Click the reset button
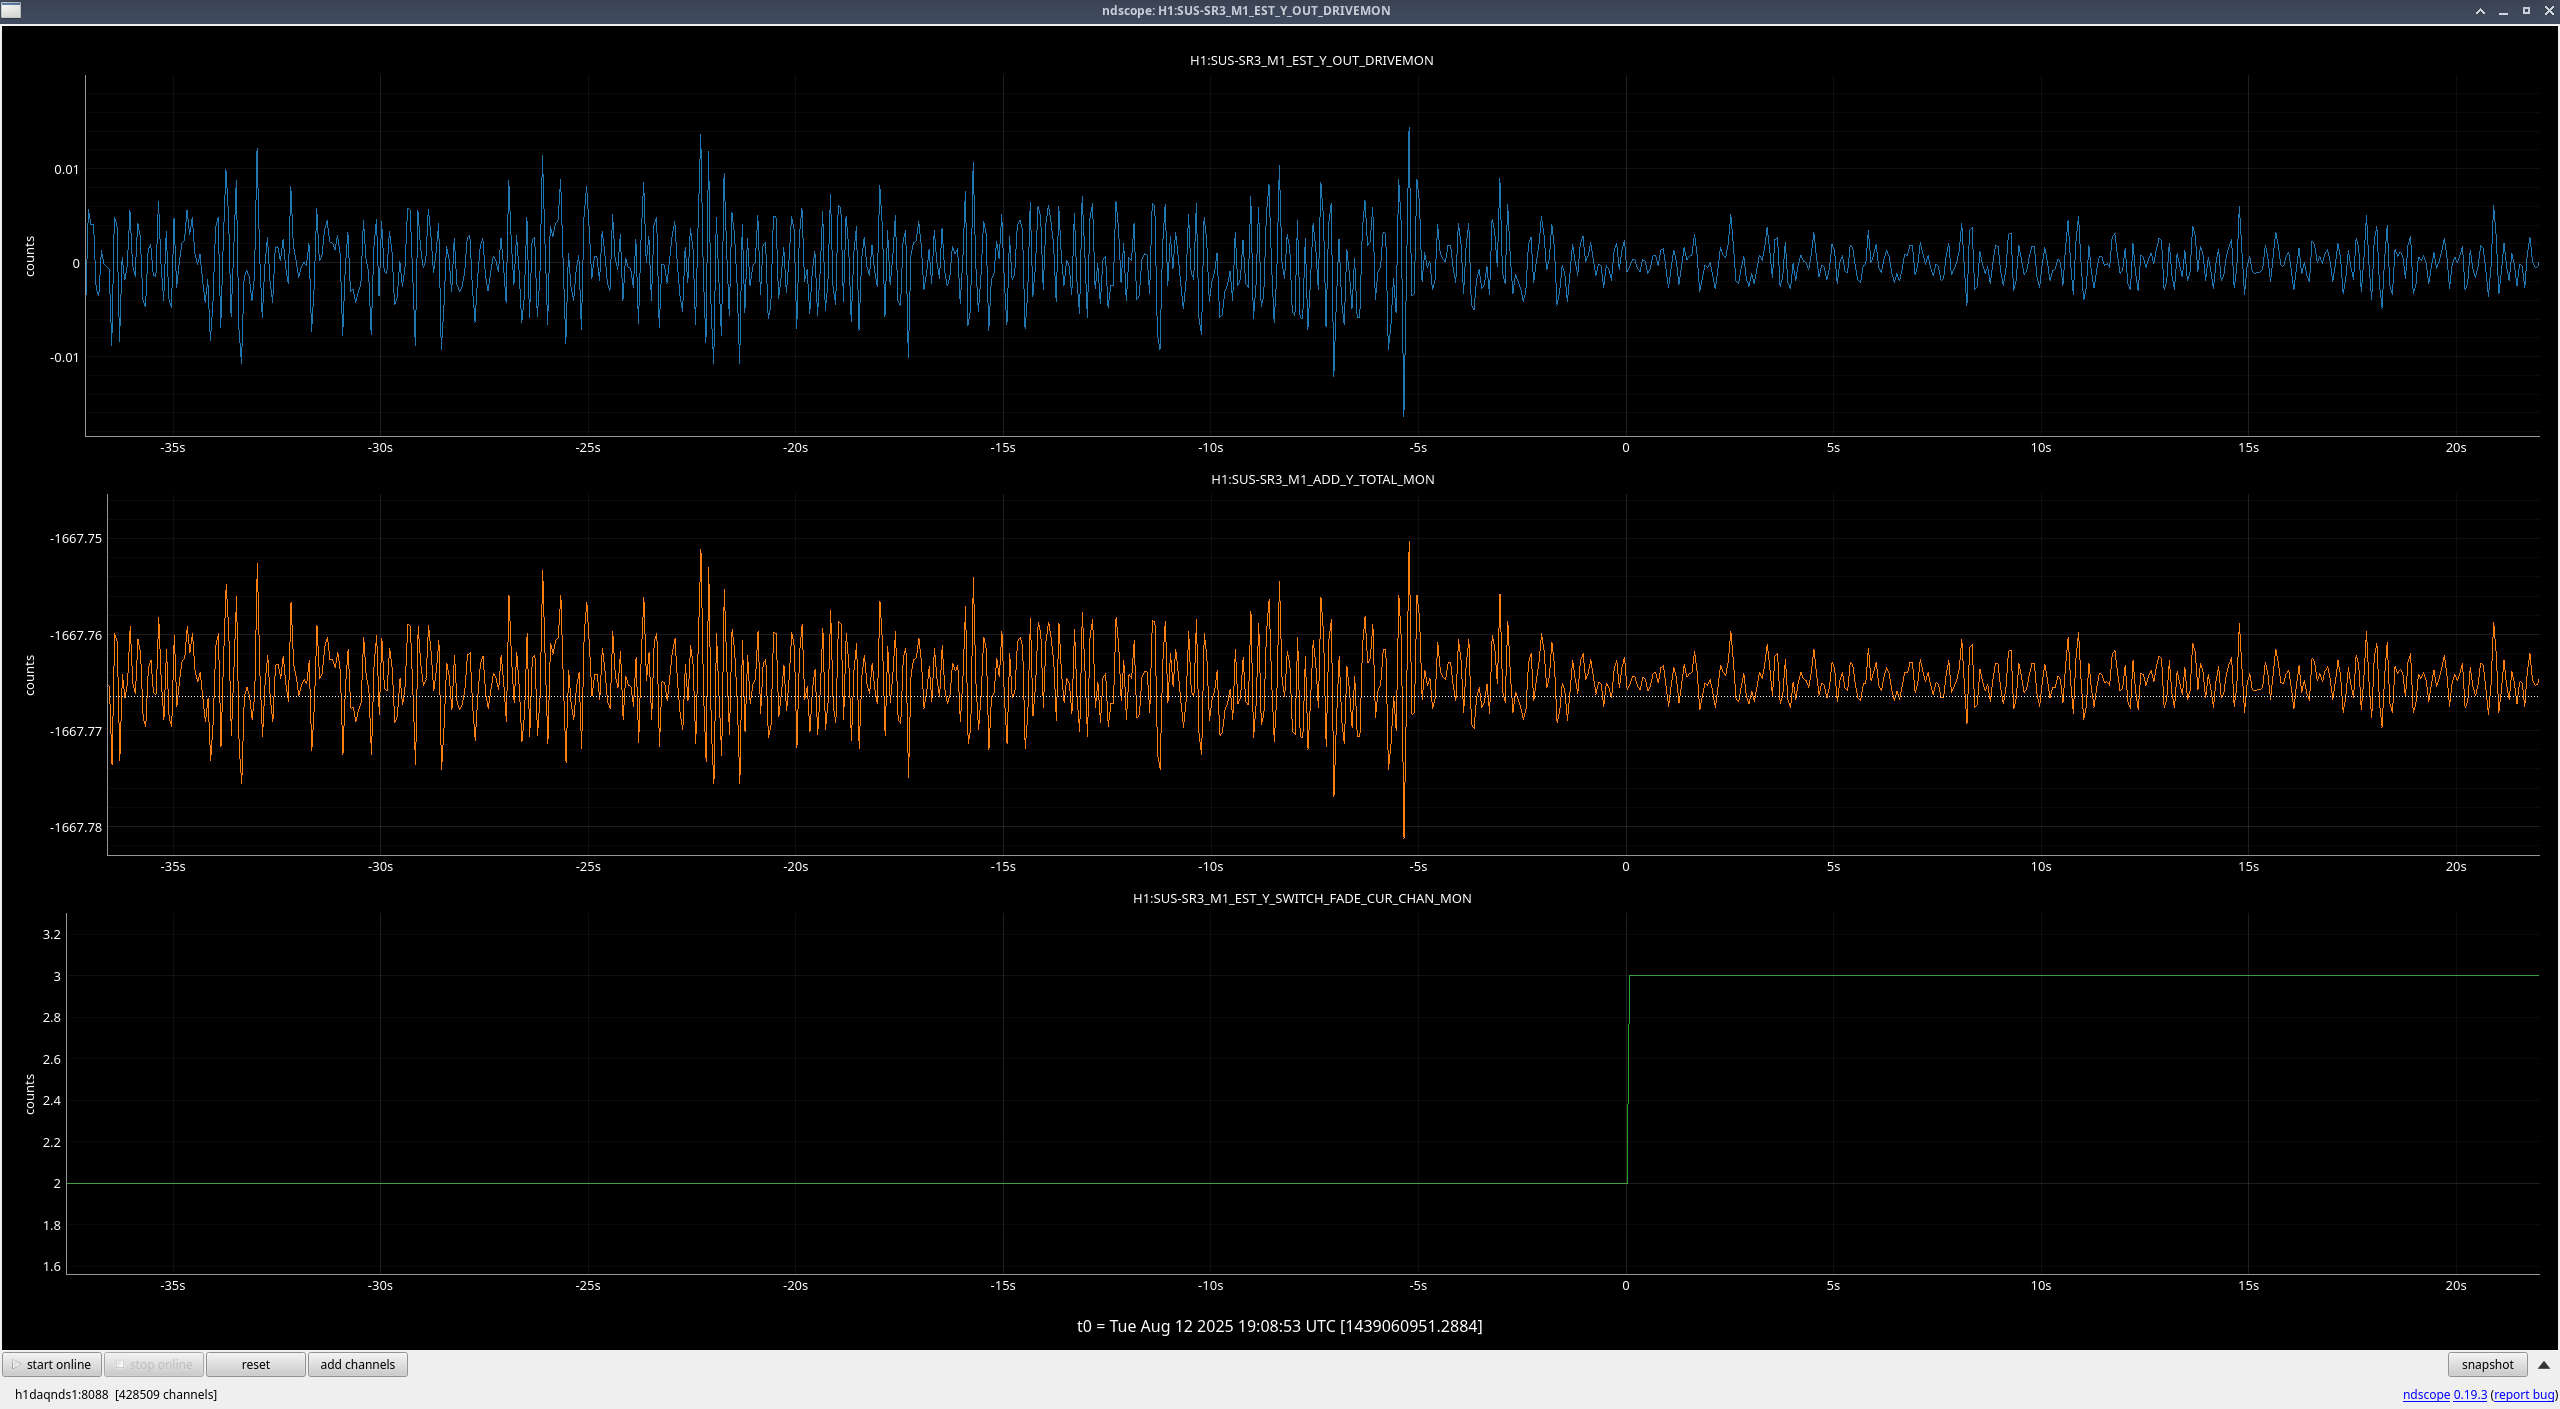Viewport: 2560px width, 1409px height. [256, 1364]
